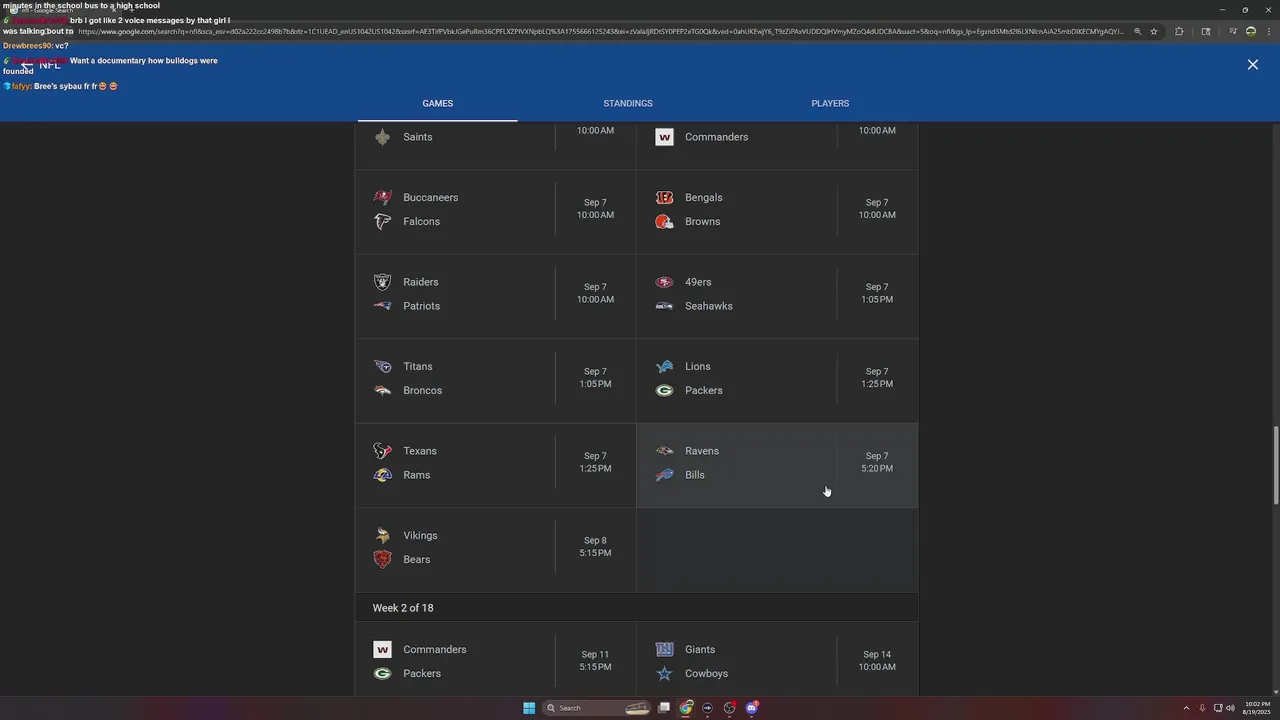Click the Bills team logo
Screen dimensions: 1280x720
(664, 475)
